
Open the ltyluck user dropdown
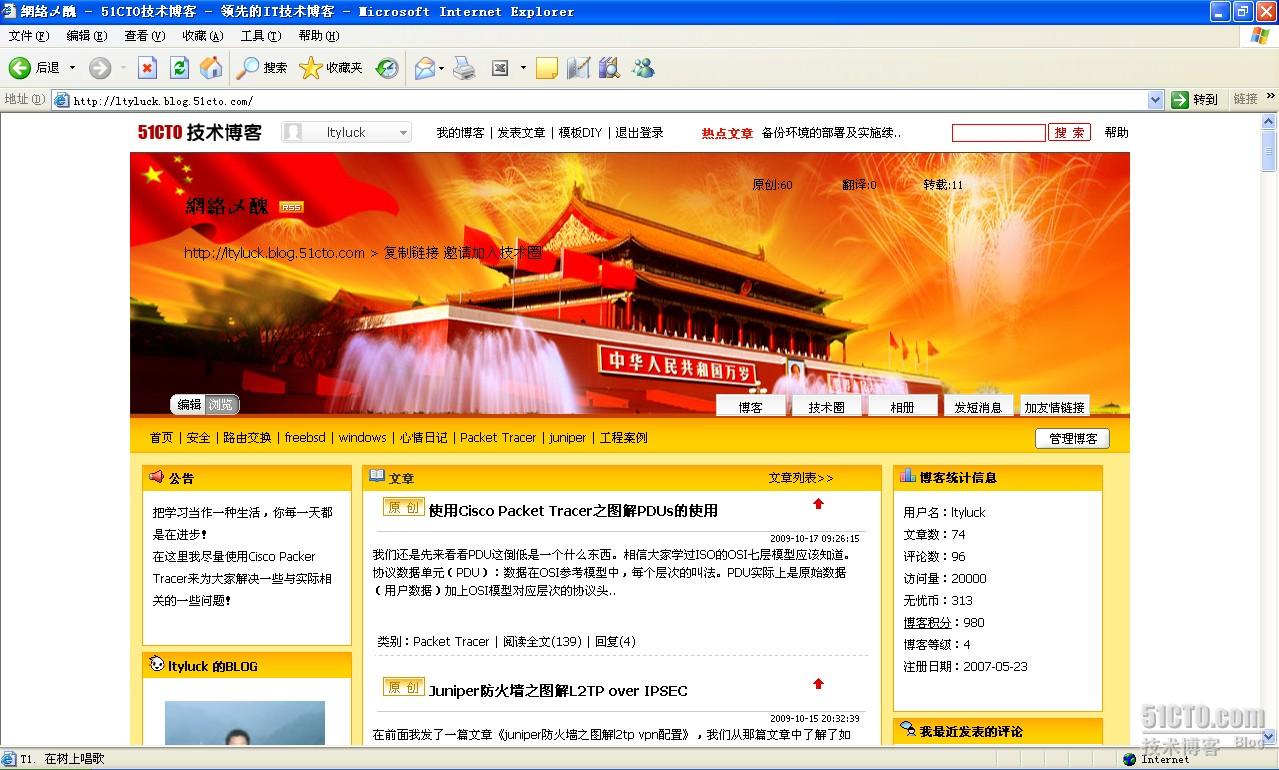346,132
